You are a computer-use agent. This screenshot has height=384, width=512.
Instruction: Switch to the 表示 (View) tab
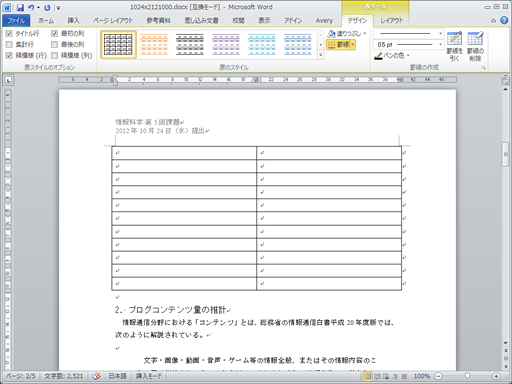tap(264, 21)
